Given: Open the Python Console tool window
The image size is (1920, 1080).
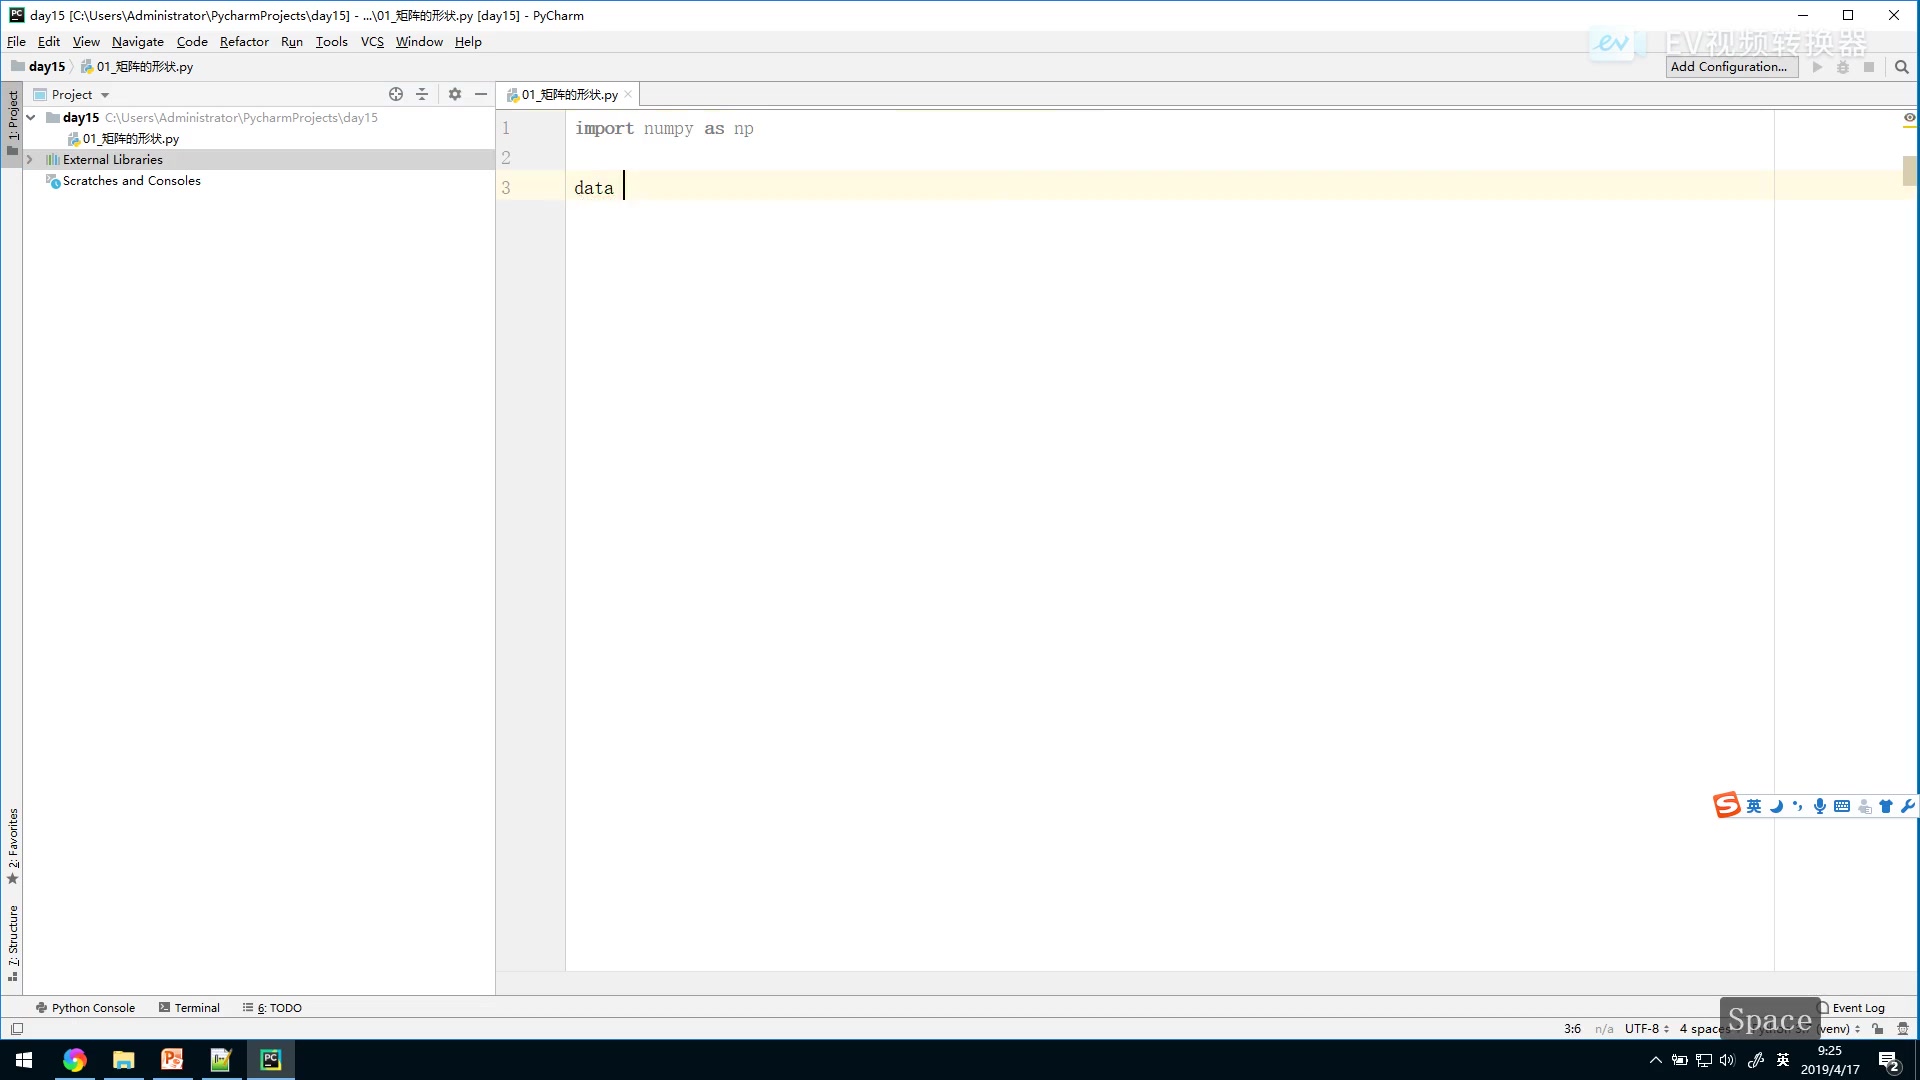Looking at the screenshot, I should (x=85, y=1007).
